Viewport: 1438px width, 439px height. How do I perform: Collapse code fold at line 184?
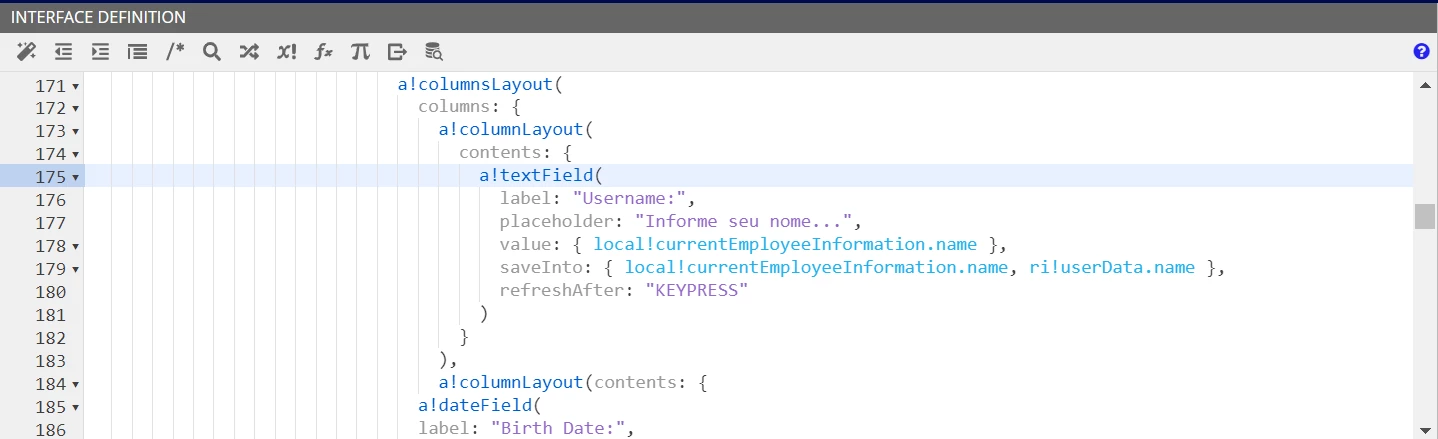(75, 385)
